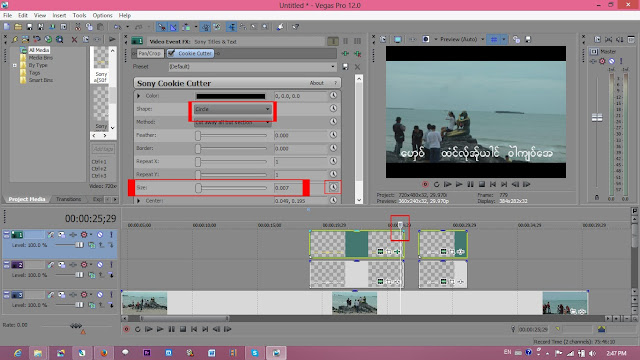
Task: Open the Shape dropdown showing Circle
Action: (x=232, y=109)
